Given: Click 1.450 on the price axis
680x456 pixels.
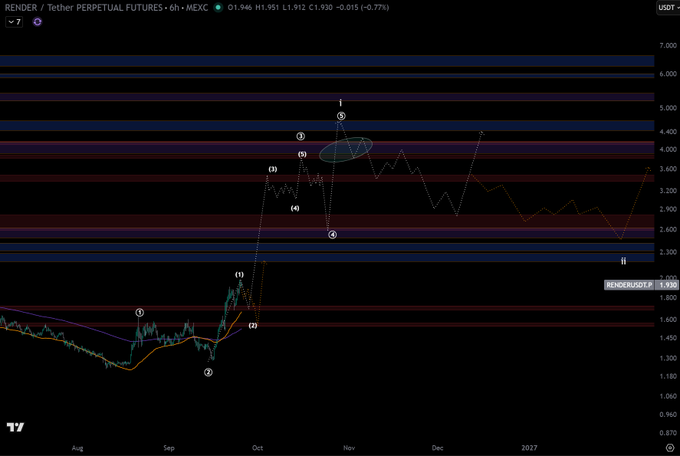Looking at the screenshot, I should 668,338.
